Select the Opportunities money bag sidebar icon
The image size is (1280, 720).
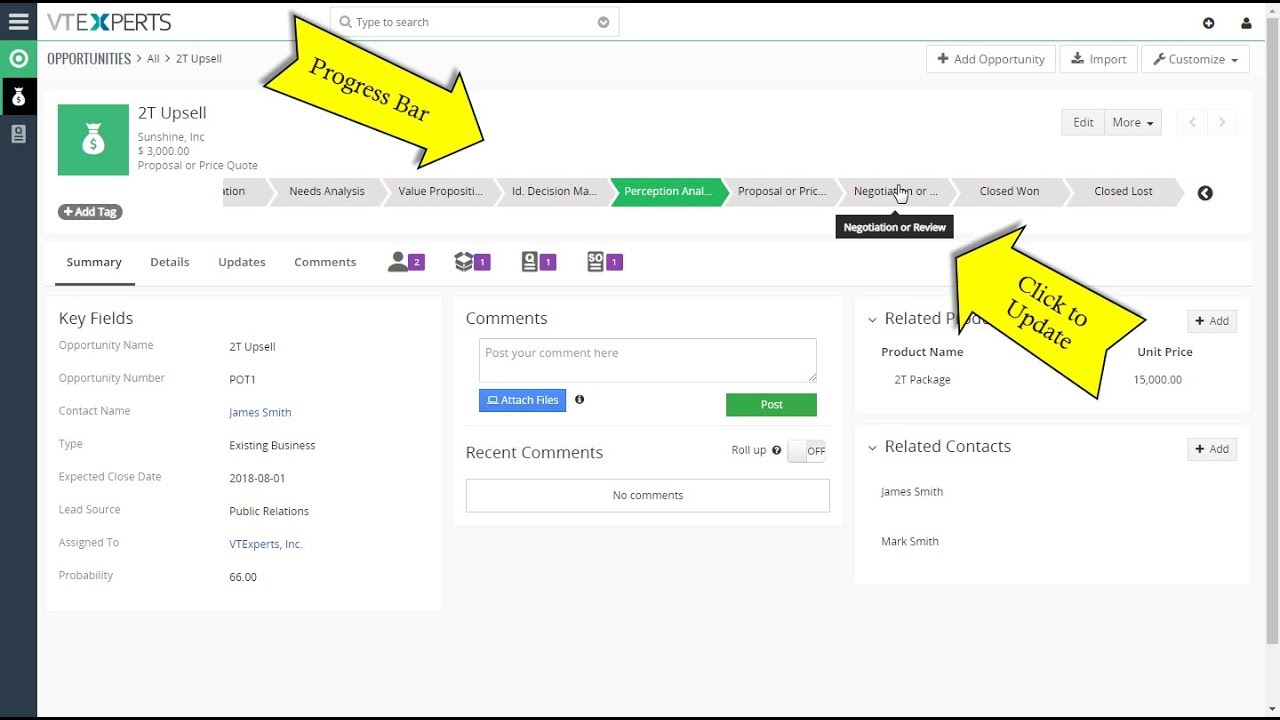[x=18, y=97]
